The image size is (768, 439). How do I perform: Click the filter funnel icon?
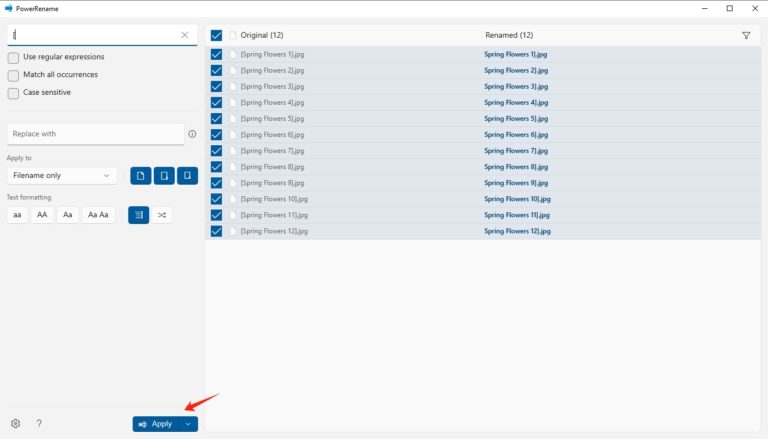point(746,35)
